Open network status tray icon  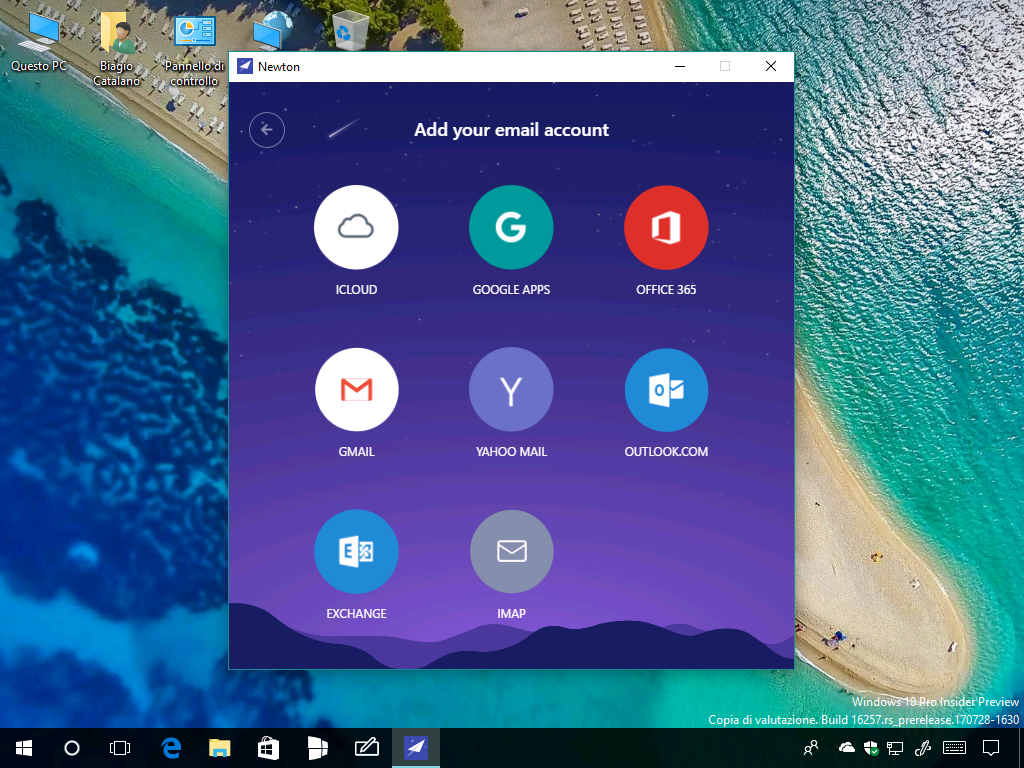click(895, 748)
